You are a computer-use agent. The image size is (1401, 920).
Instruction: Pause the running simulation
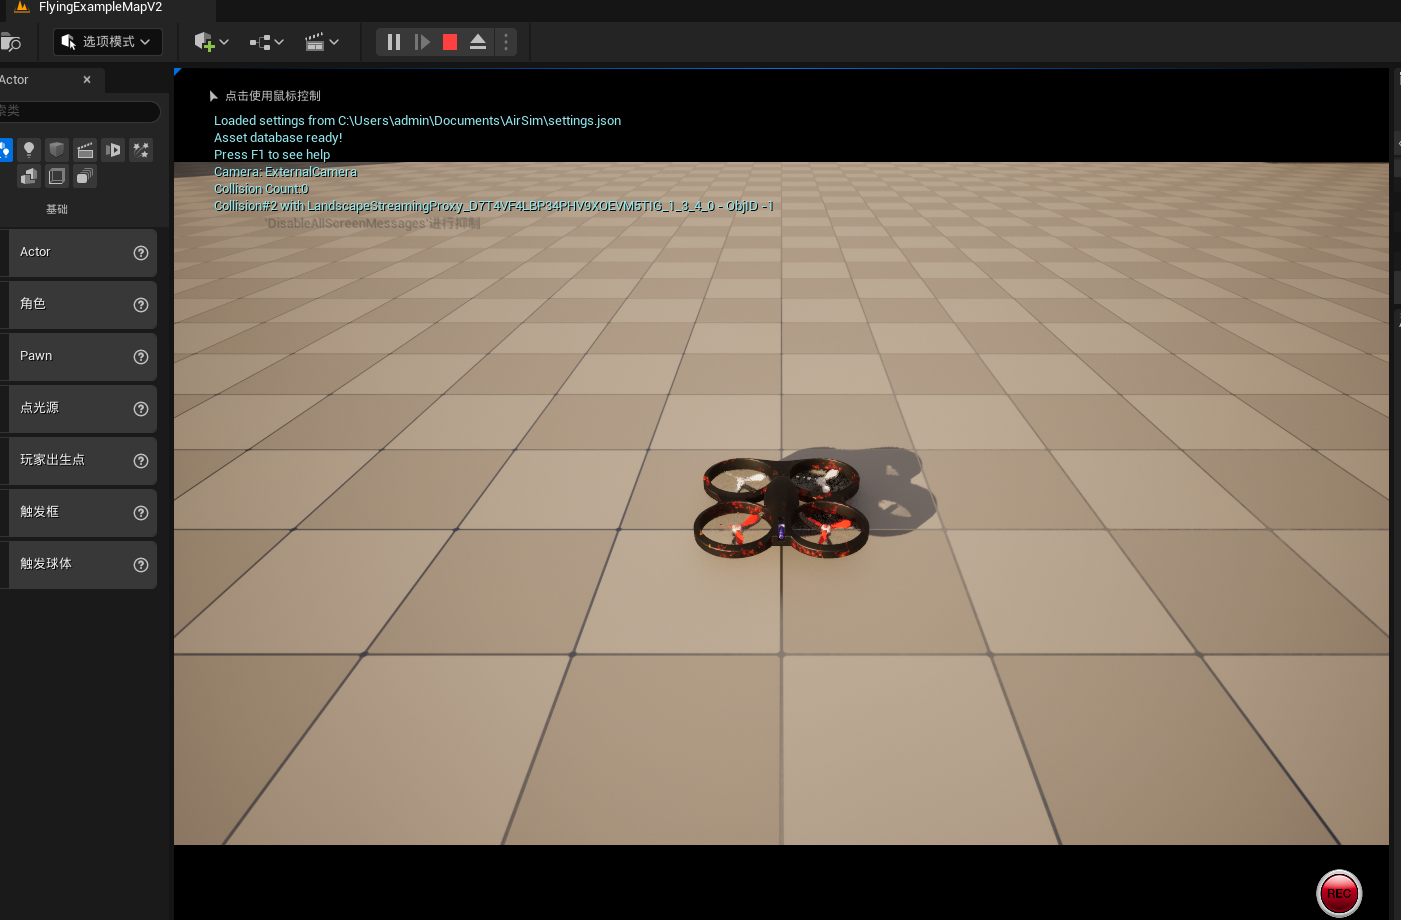point(393,41)
